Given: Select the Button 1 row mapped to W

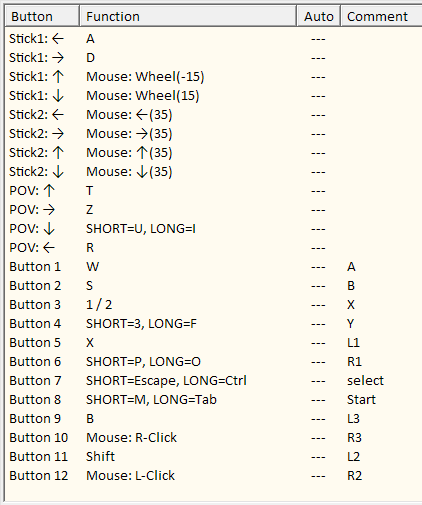Looking at the screenshot, I should [214, 267].
